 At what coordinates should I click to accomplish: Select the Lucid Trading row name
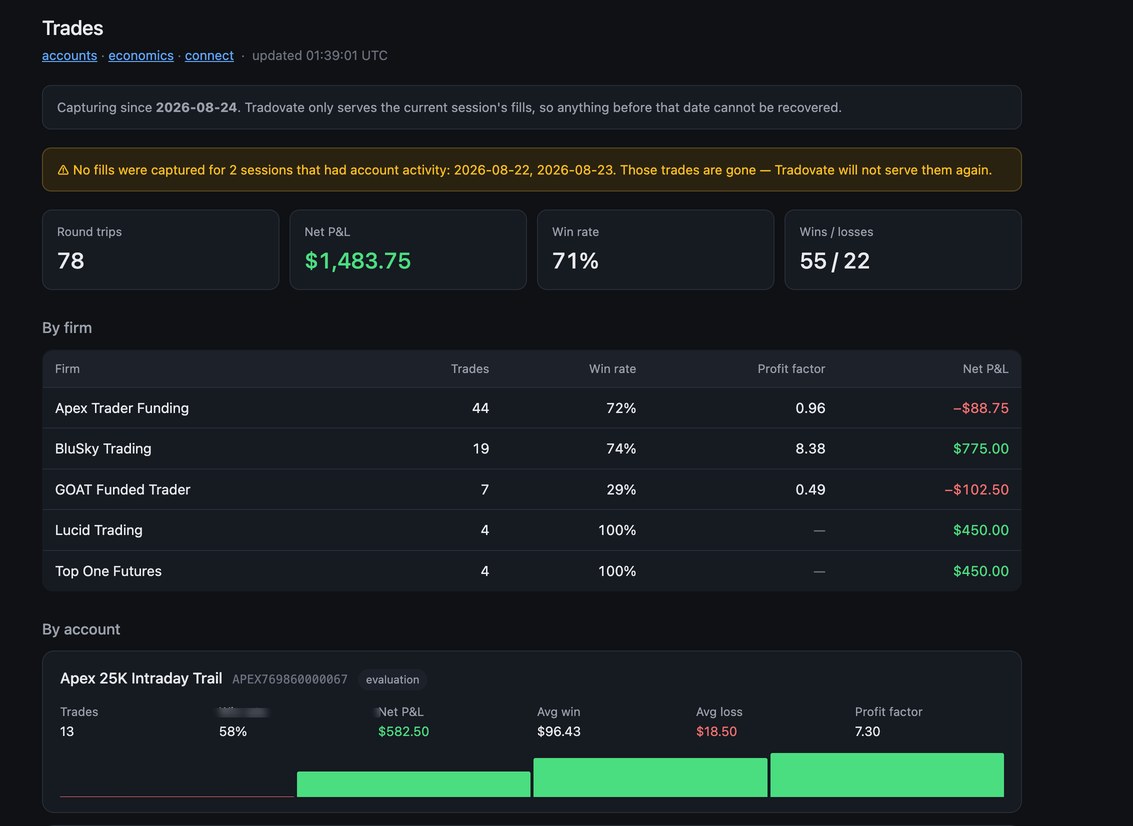[99, 530]
